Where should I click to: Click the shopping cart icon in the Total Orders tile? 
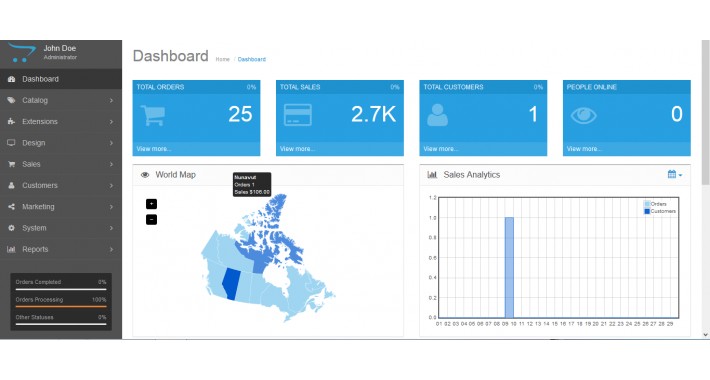(153, 115)
